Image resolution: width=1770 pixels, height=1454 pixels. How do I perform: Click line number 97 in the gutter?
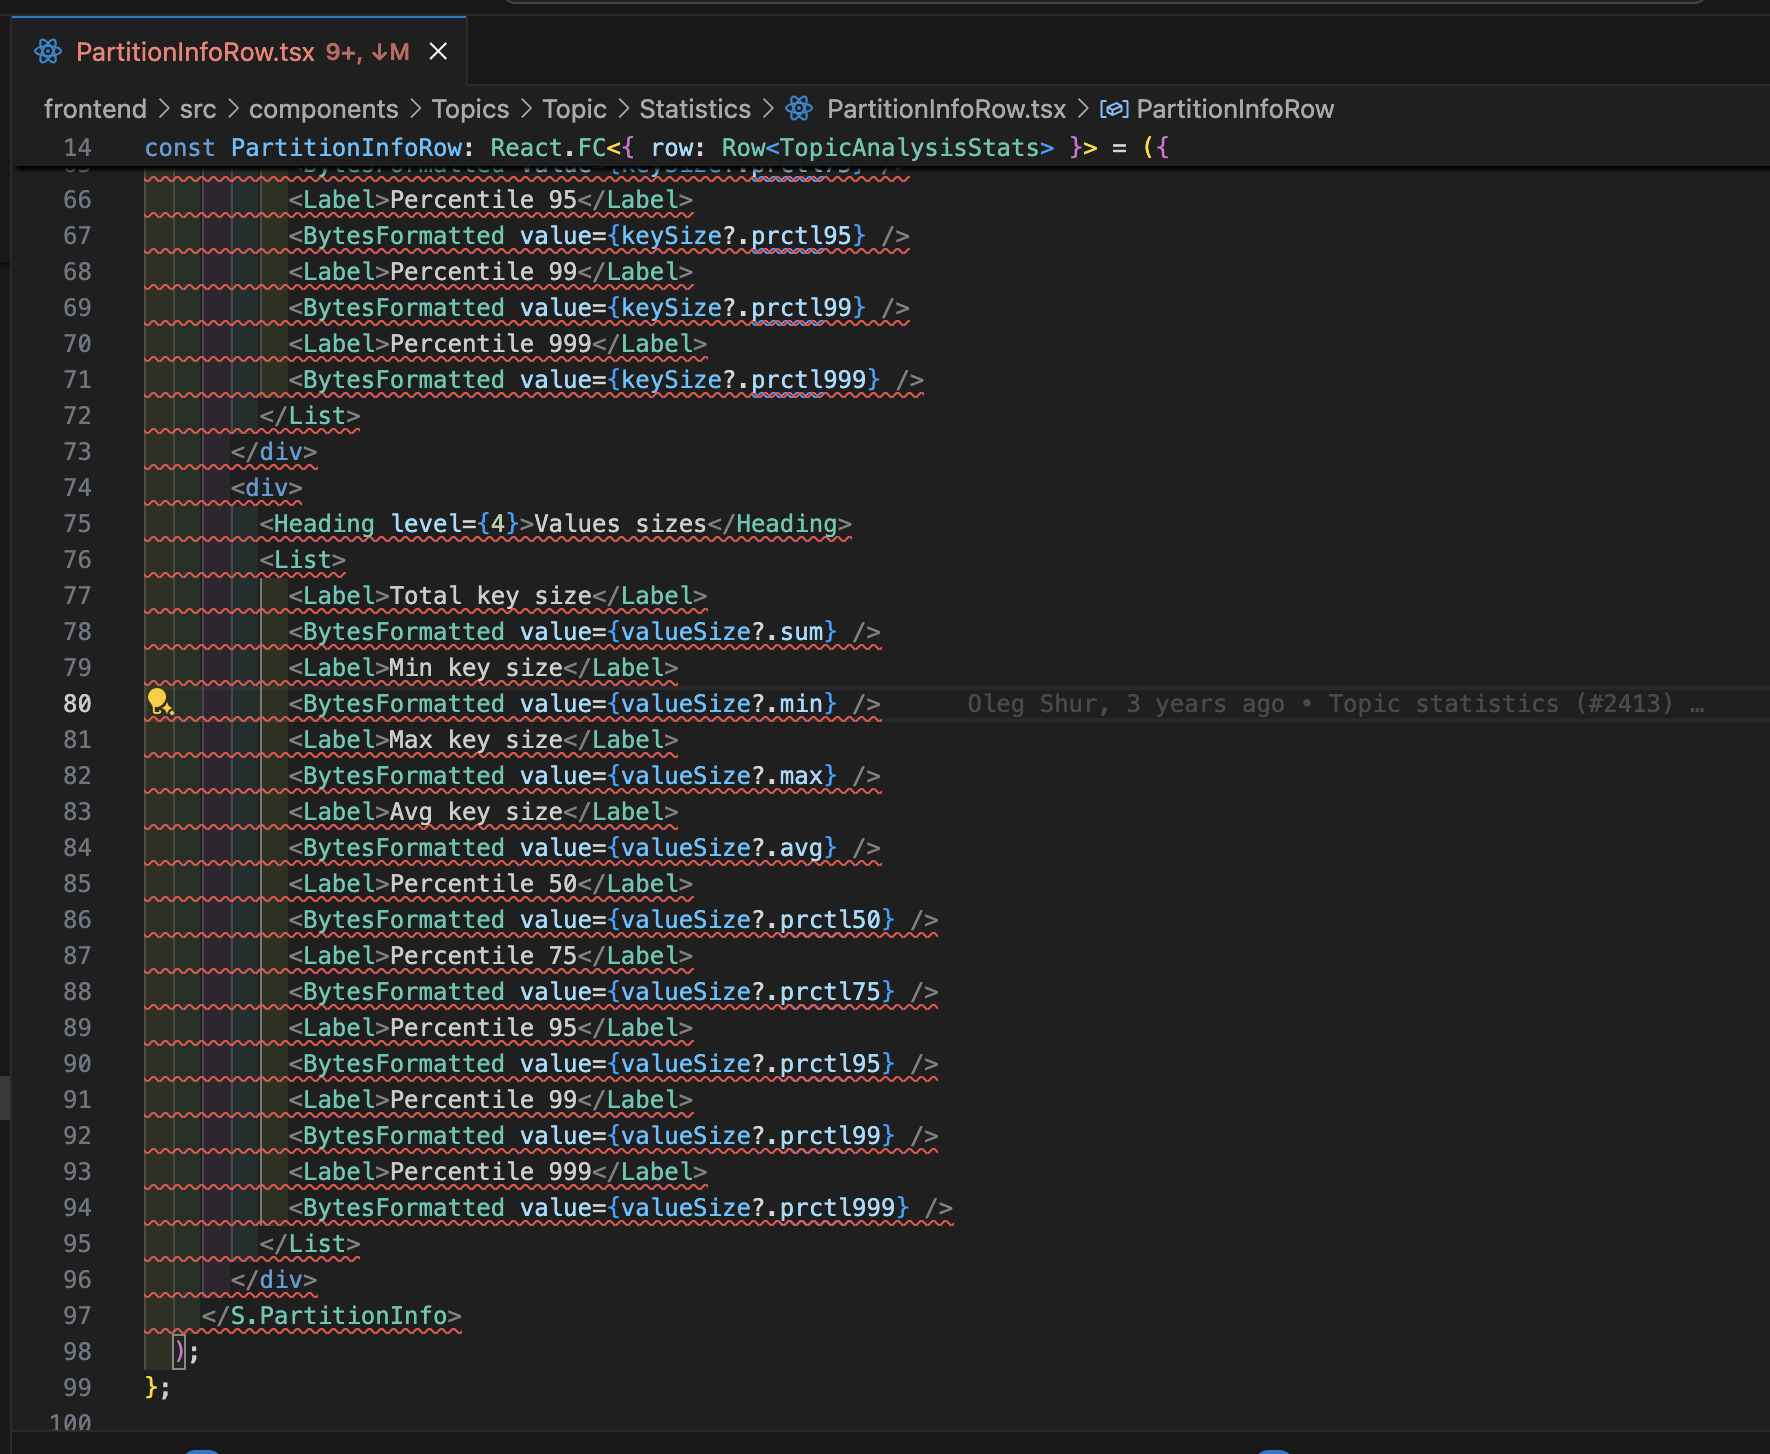click(77, 1316)
